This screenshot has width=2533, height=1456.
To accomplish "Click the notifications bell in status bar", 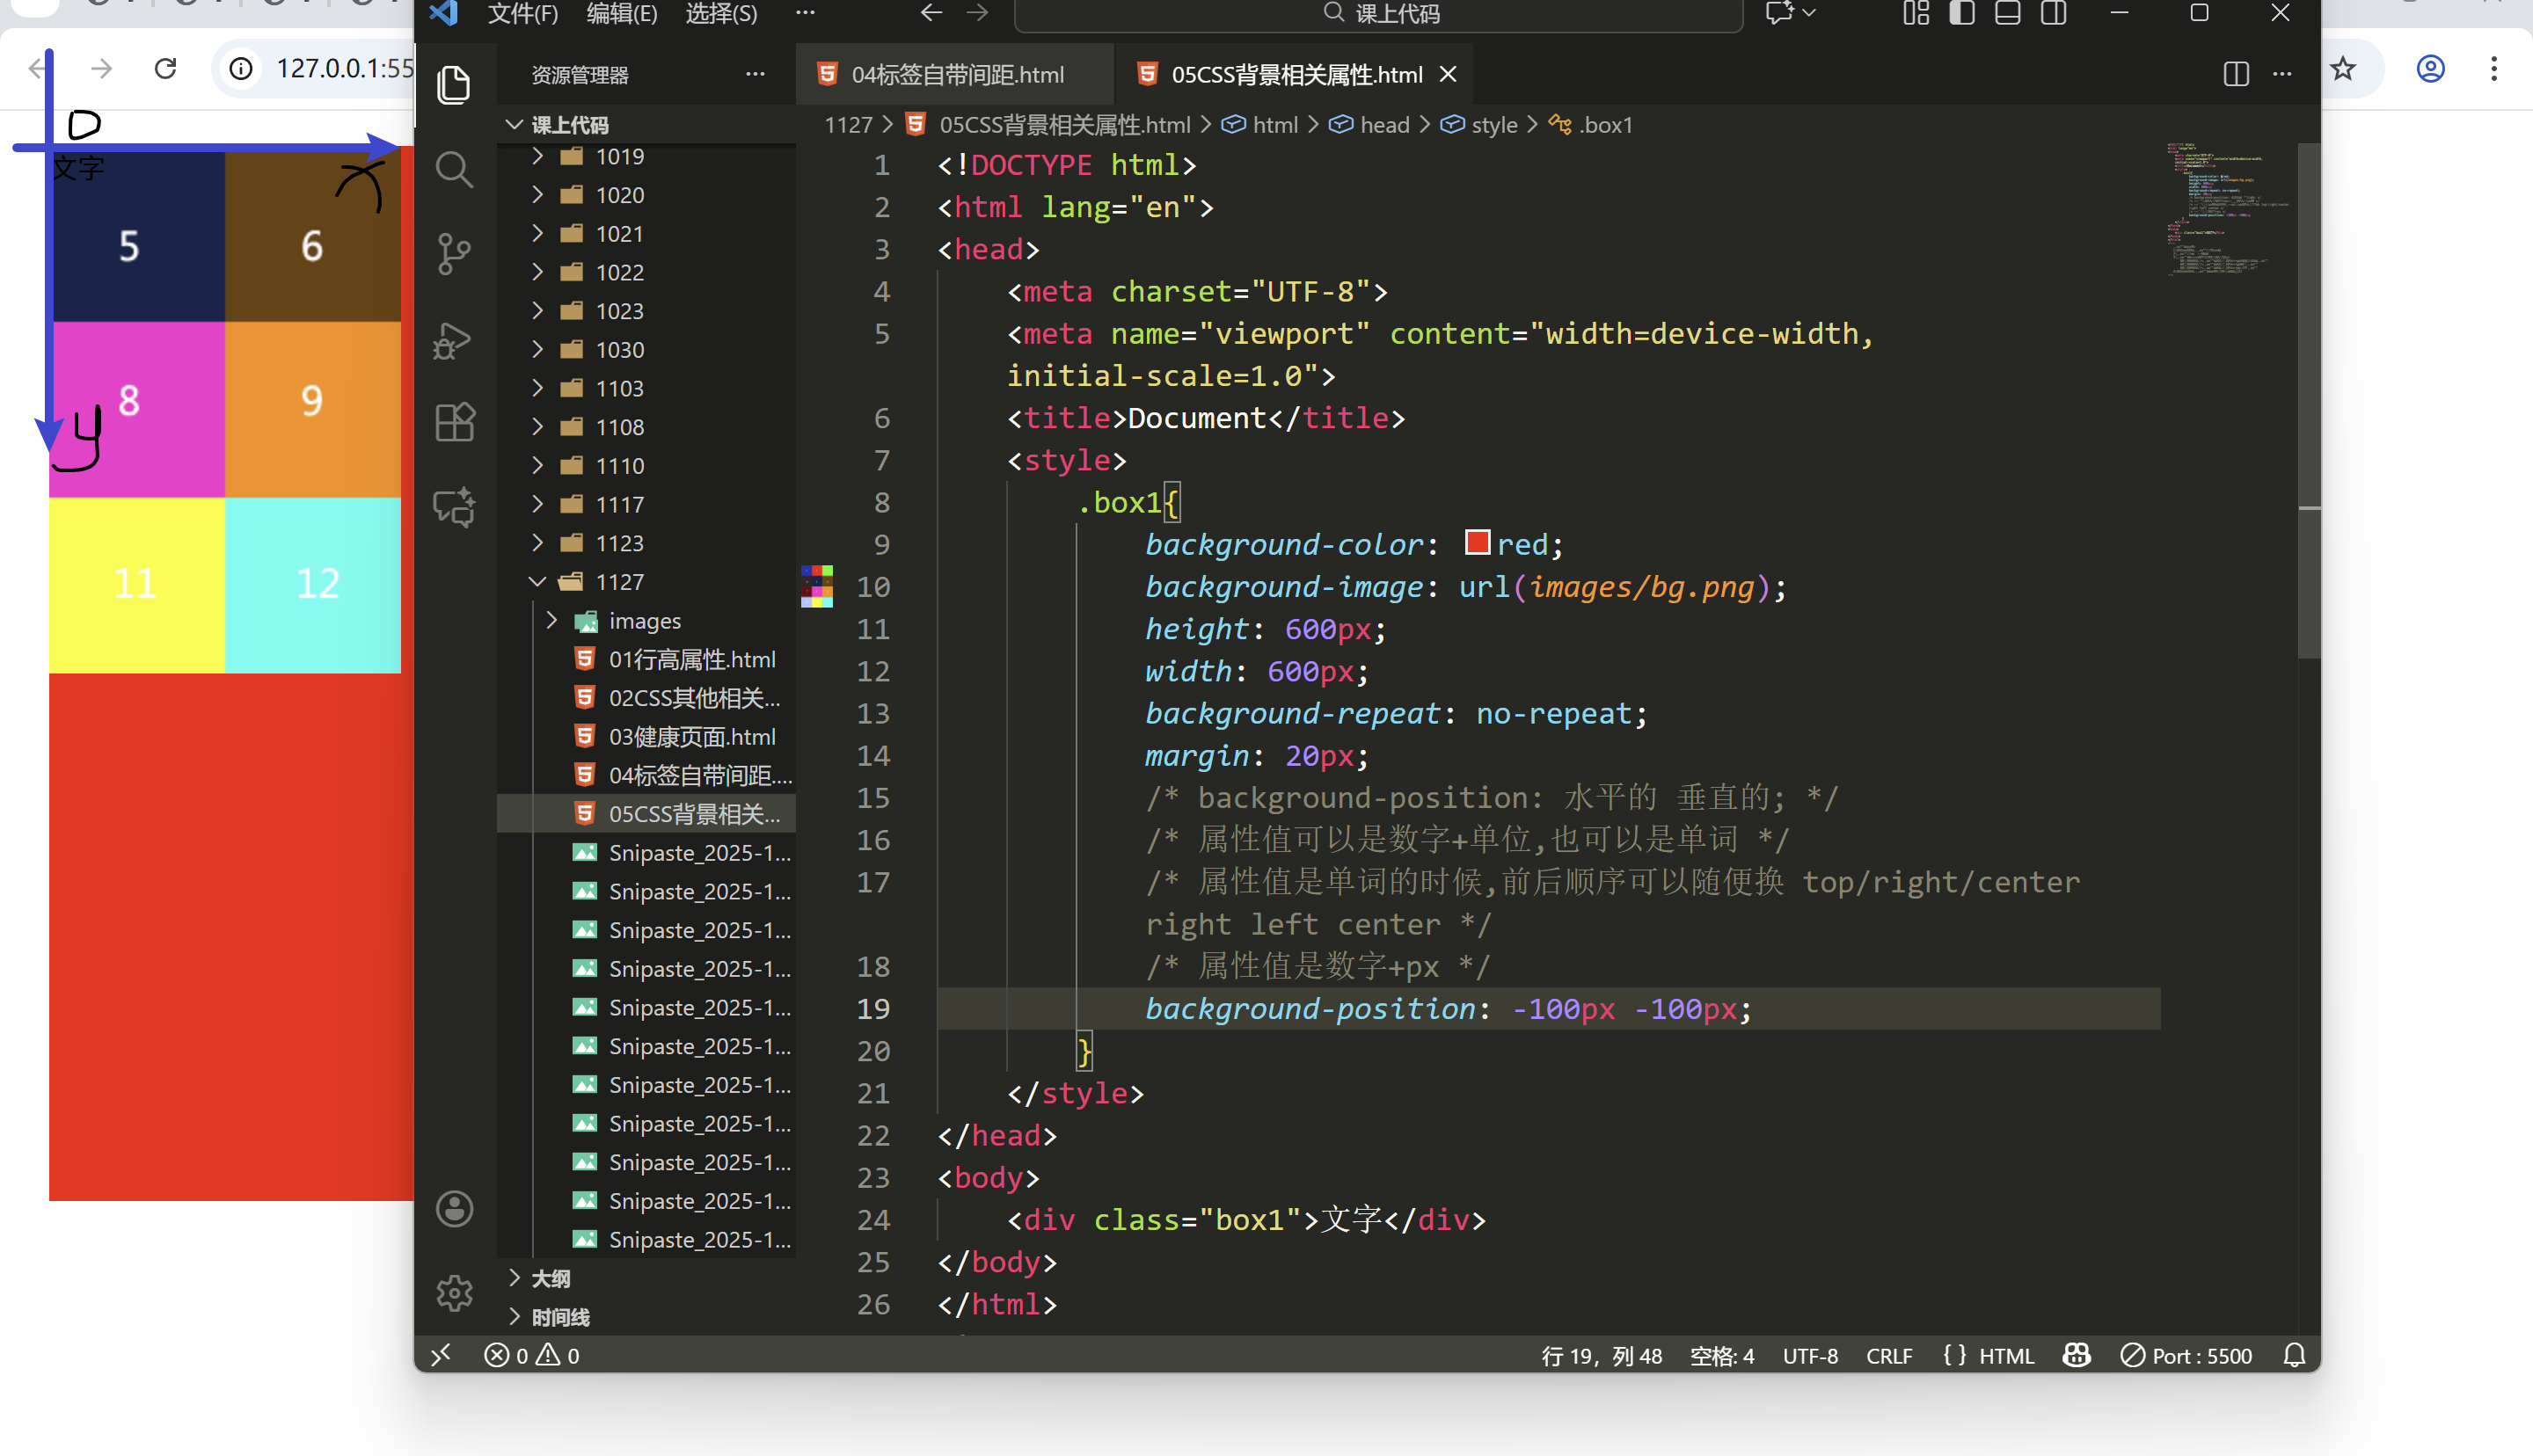I will (x=2295, y=1355).
